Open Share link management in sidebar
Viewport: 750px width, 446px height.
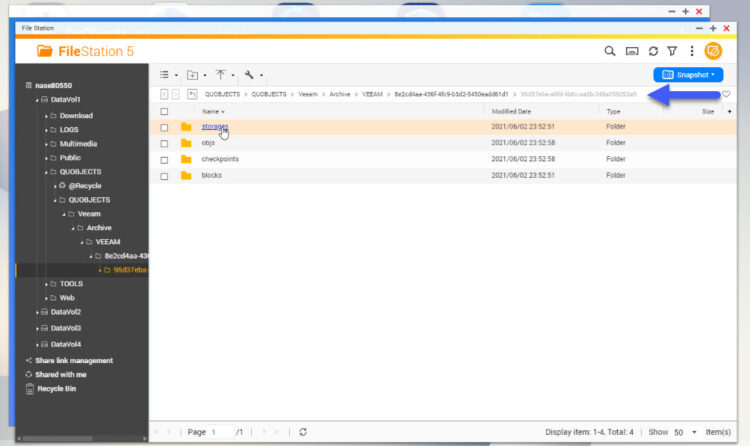click(74, 360)
